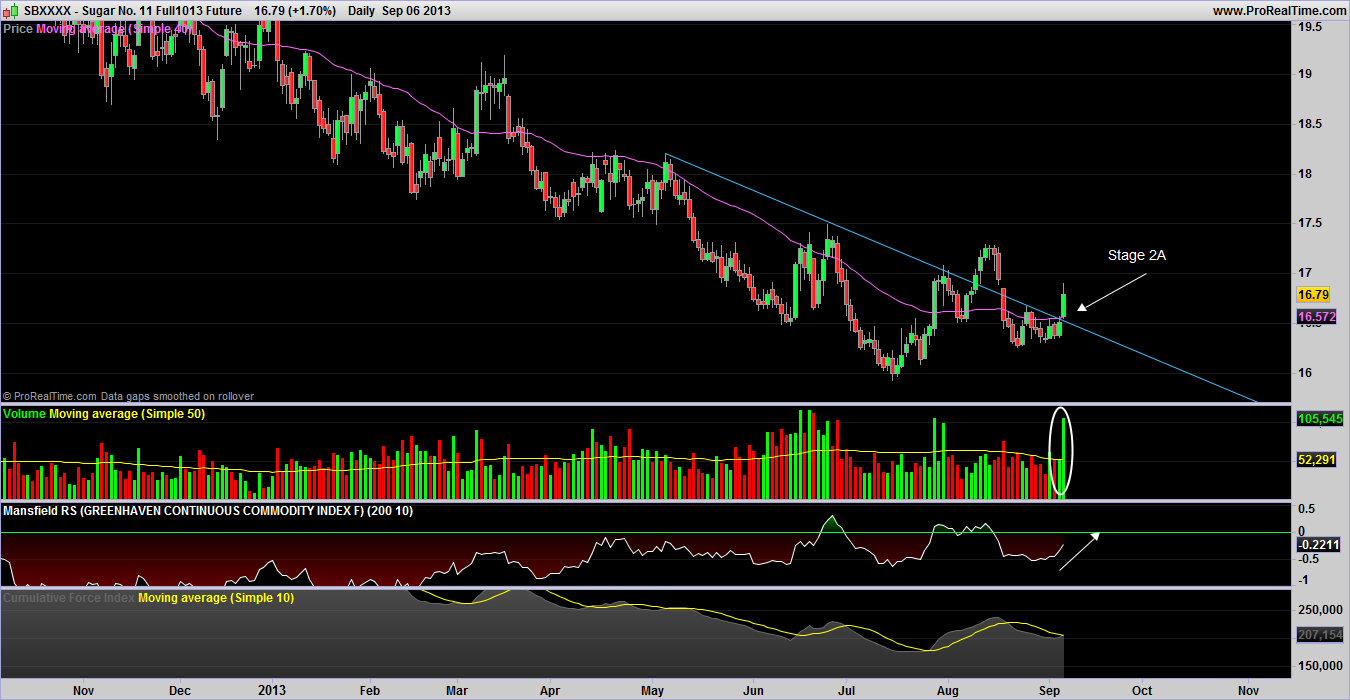
Task: Click the yellow 16.79 current price tag
Action: click(x=1312, y=295)
